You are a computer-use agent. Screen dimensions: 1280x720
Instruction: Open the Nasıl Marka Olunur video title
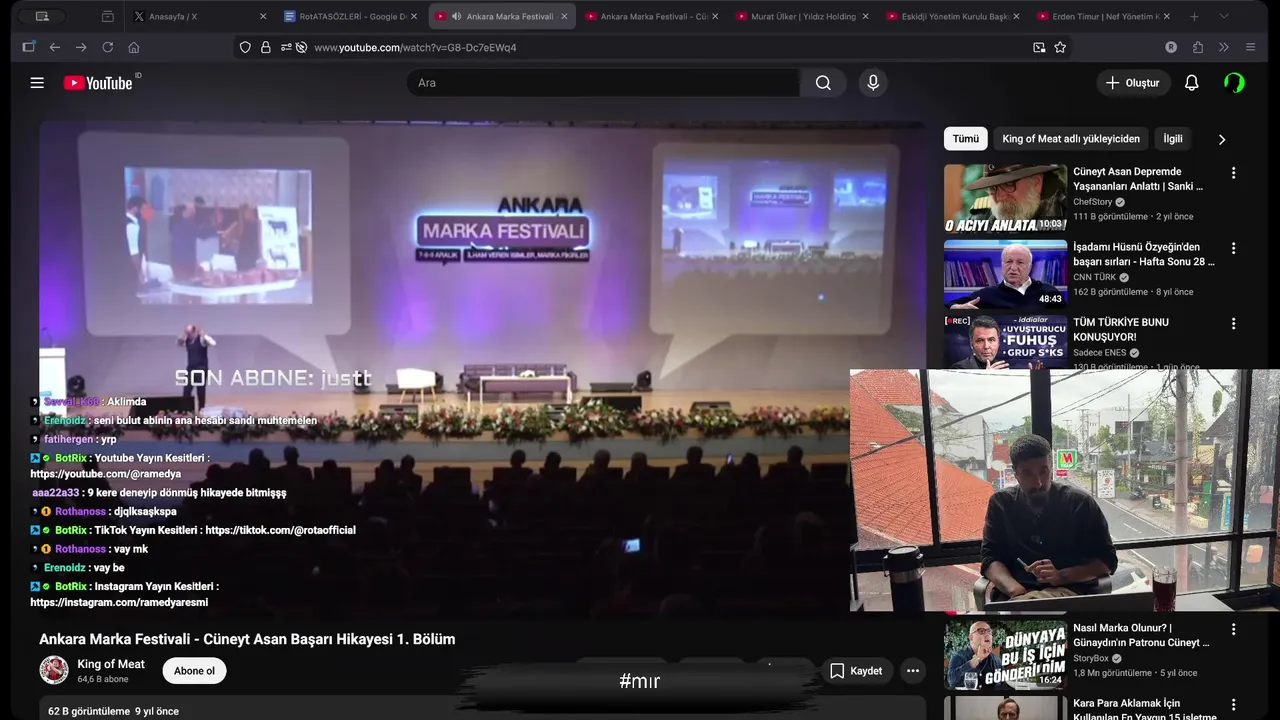(x=1141, y=635)
